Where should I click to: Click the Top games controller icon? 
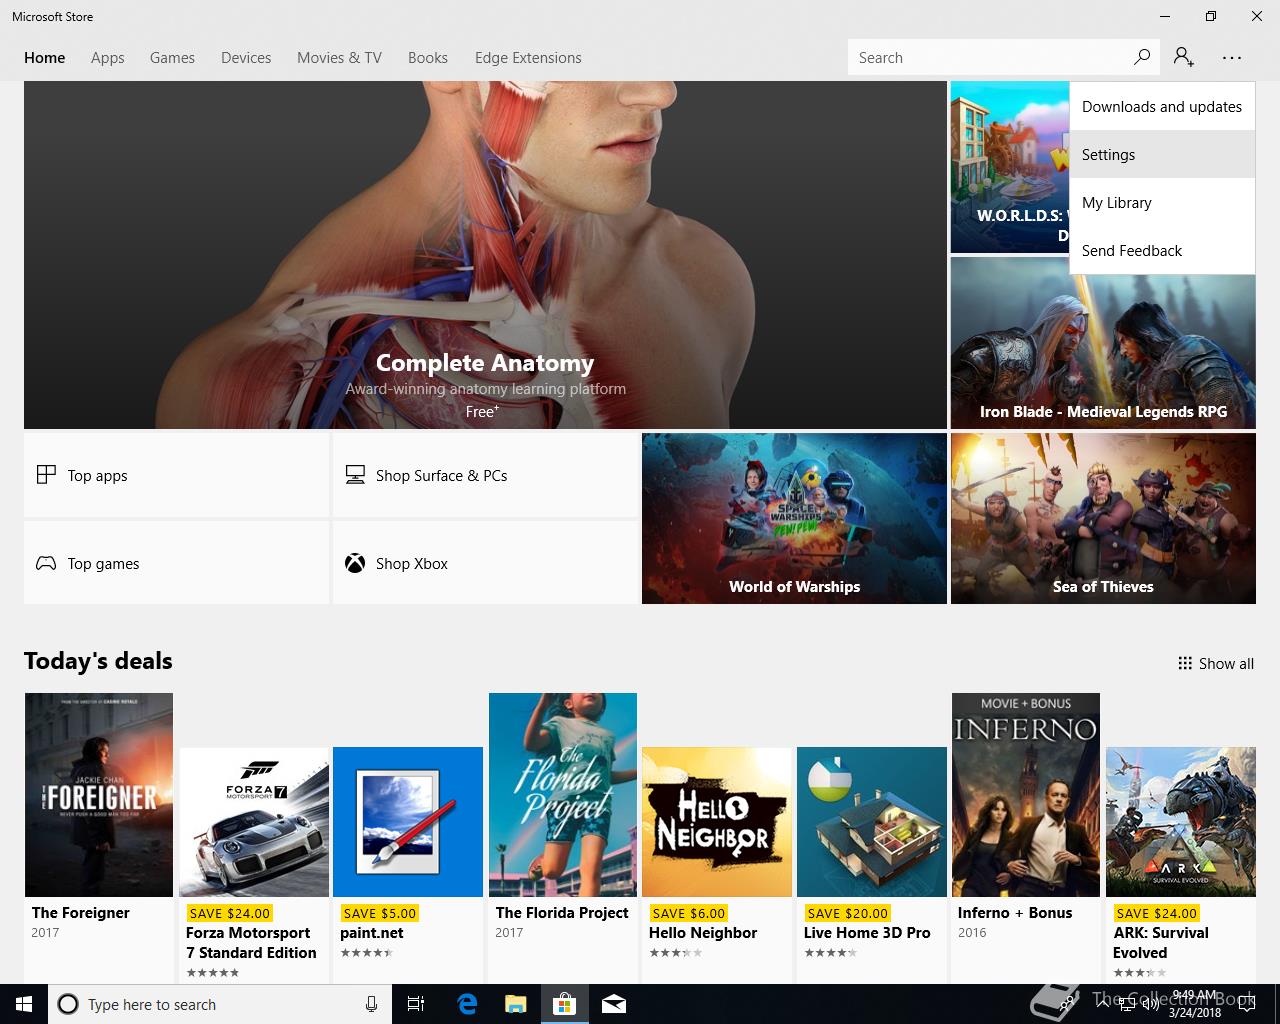46,563
